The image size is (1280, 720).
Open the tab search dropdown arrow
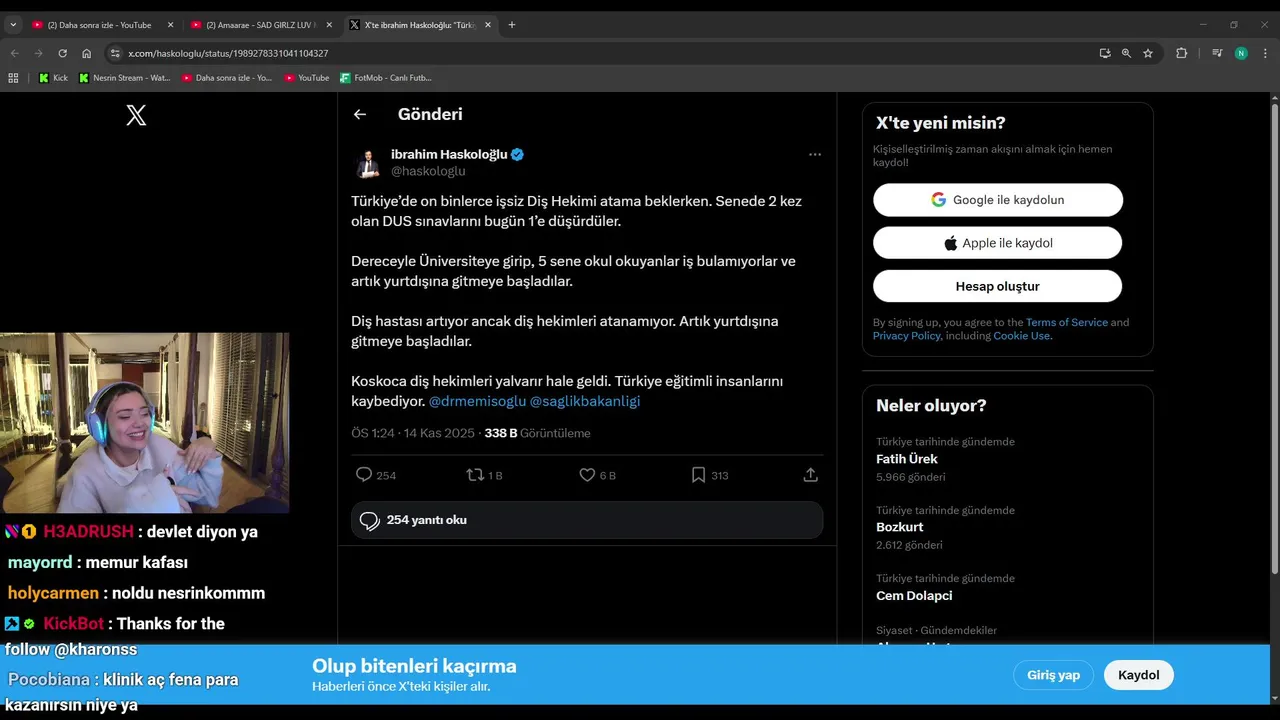[13, 25]
